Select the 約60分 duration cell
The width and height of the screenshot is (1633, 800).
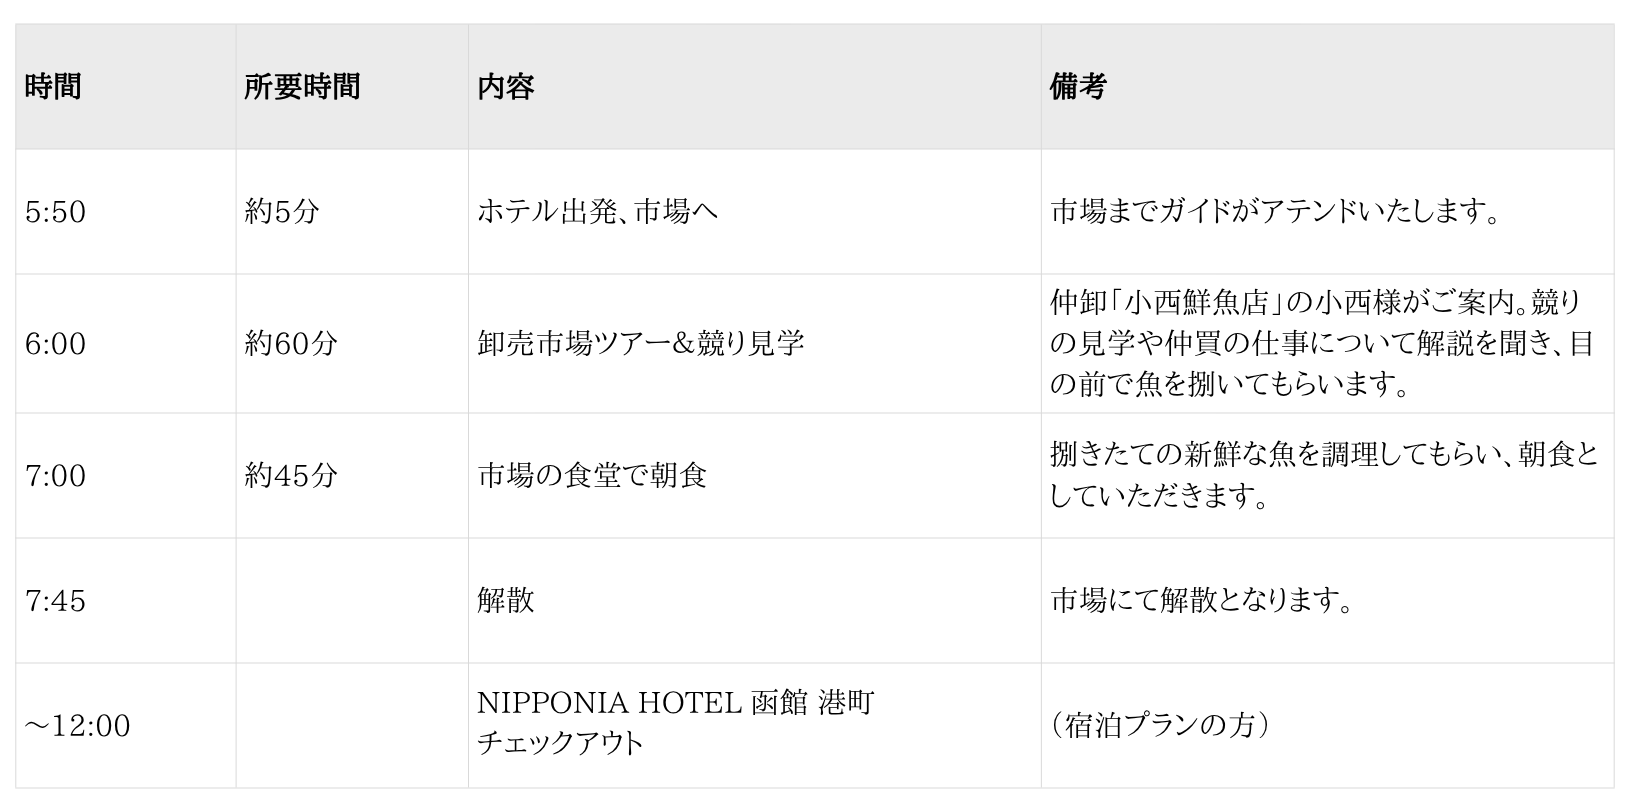click(x=291, y=344)
